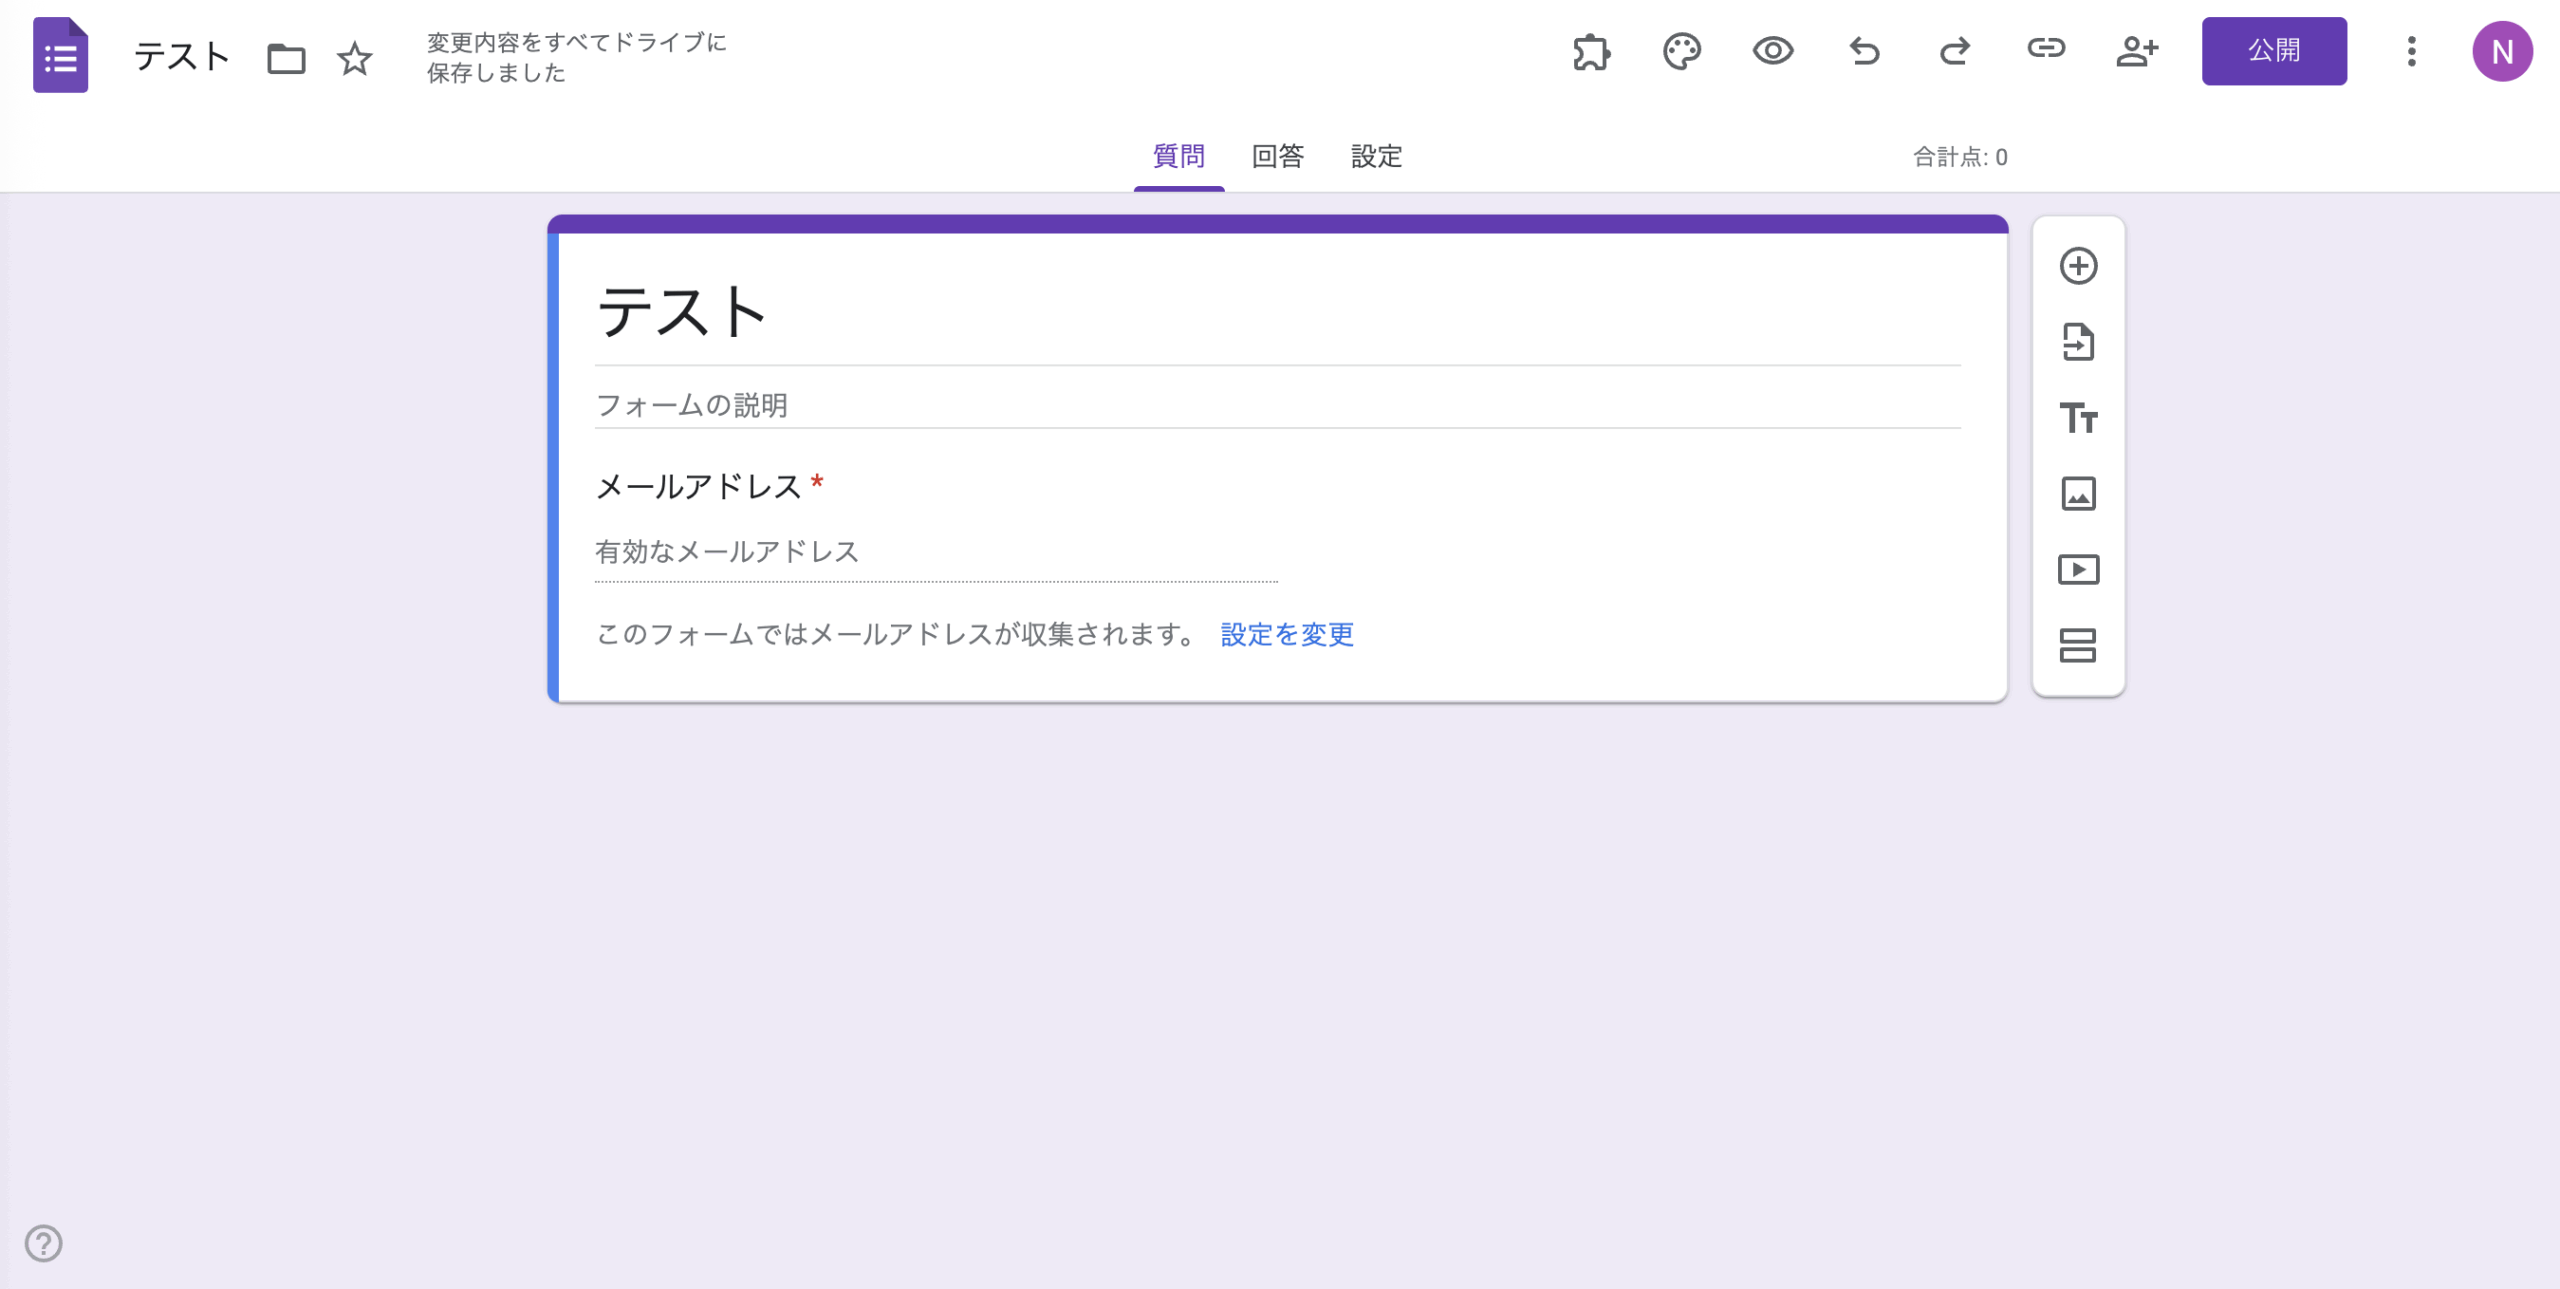Viewport: 2560px width, 1289px height.
Task: Open the Google Forms home via the Forms logo
Action: coord(60,56)
